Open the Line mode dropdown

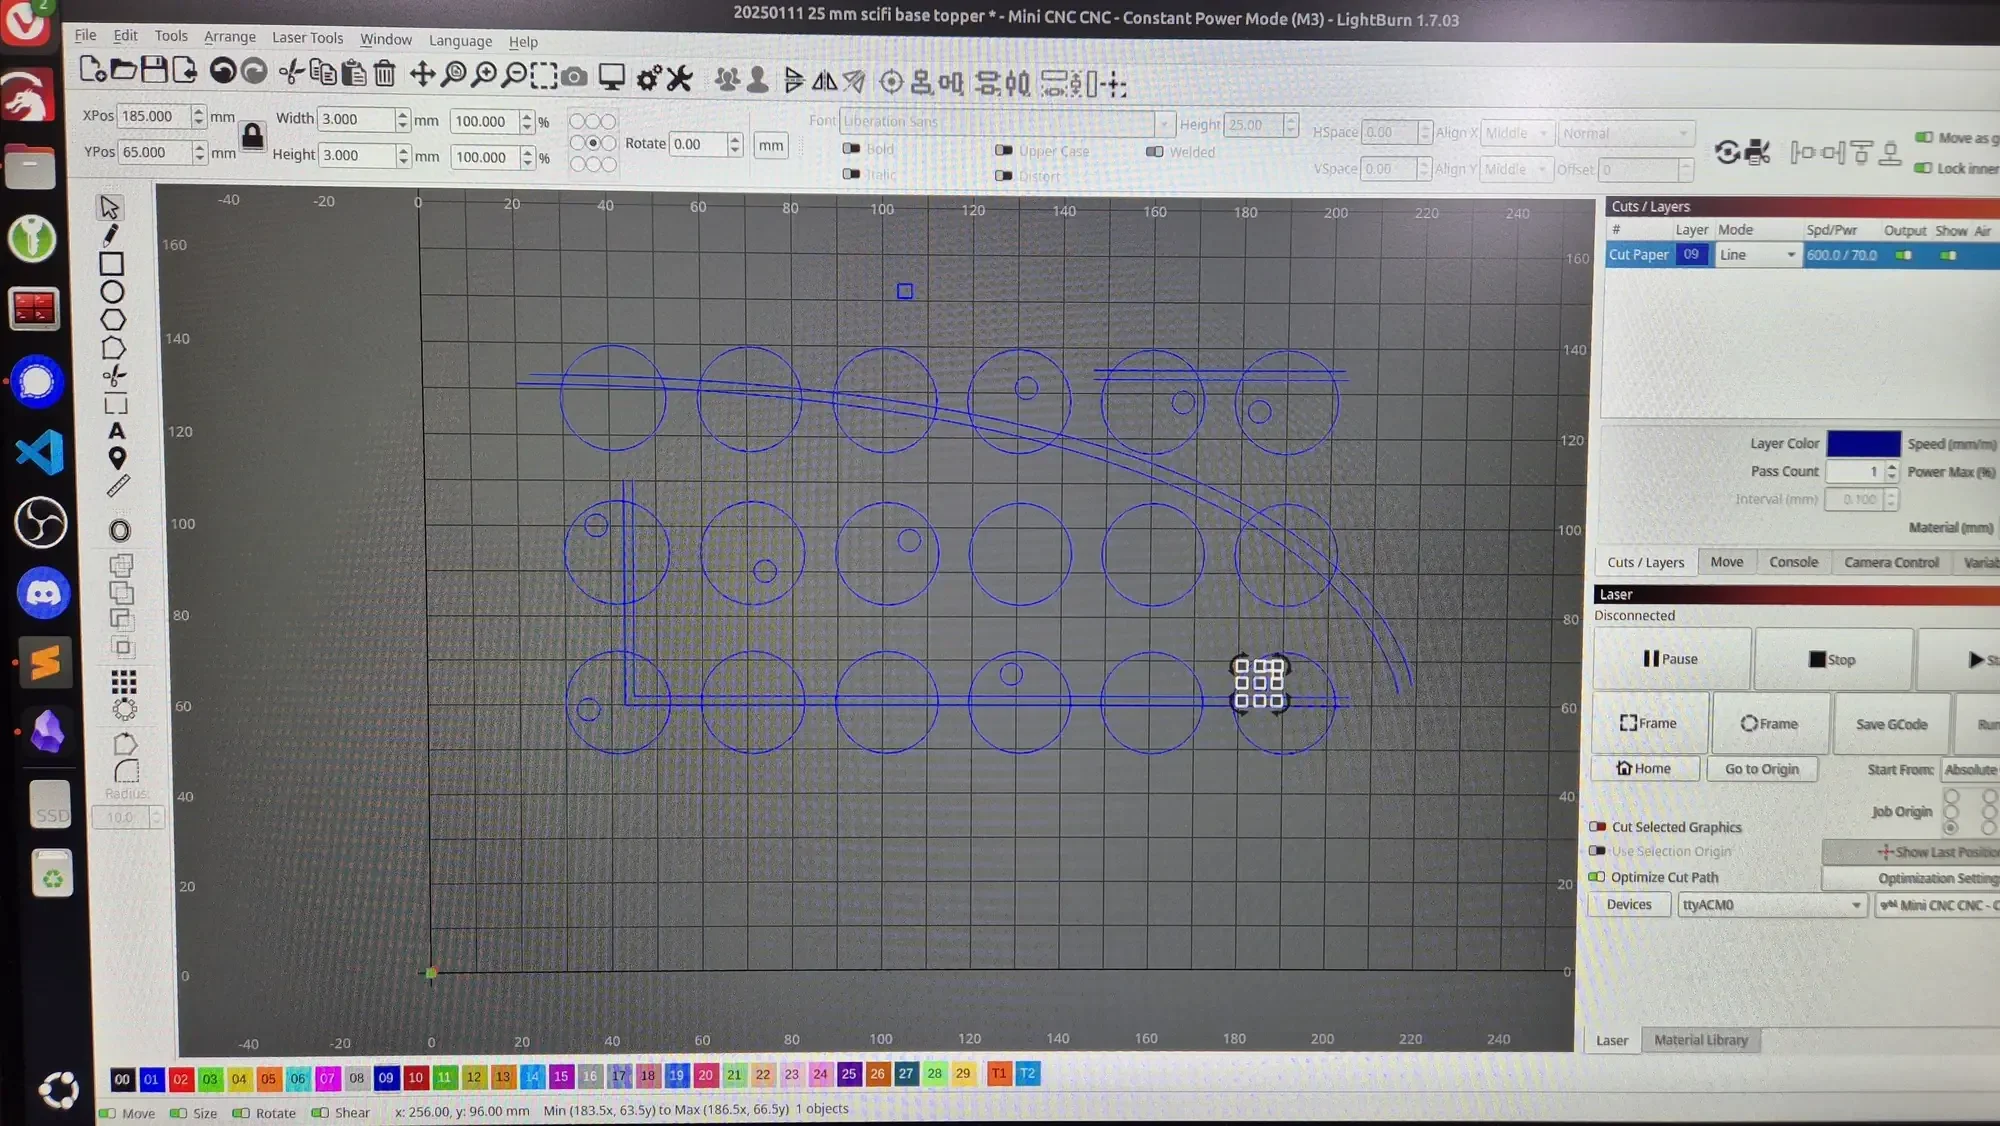tap(1757, 255)
